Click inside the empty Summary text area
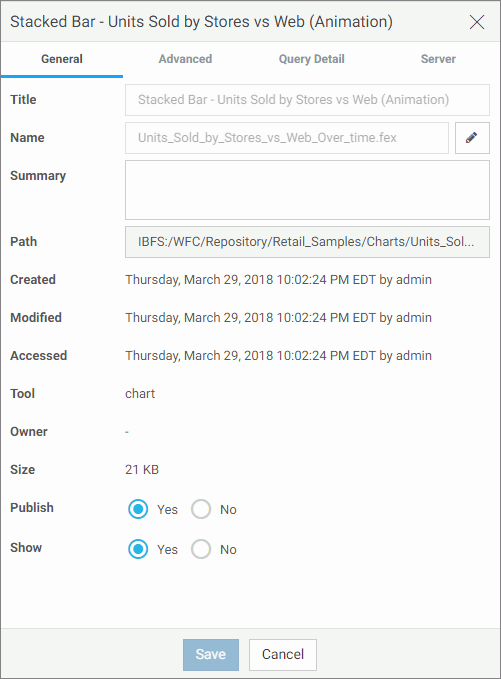501x679 pixels. pyautogui.click(x=307, y=190)
